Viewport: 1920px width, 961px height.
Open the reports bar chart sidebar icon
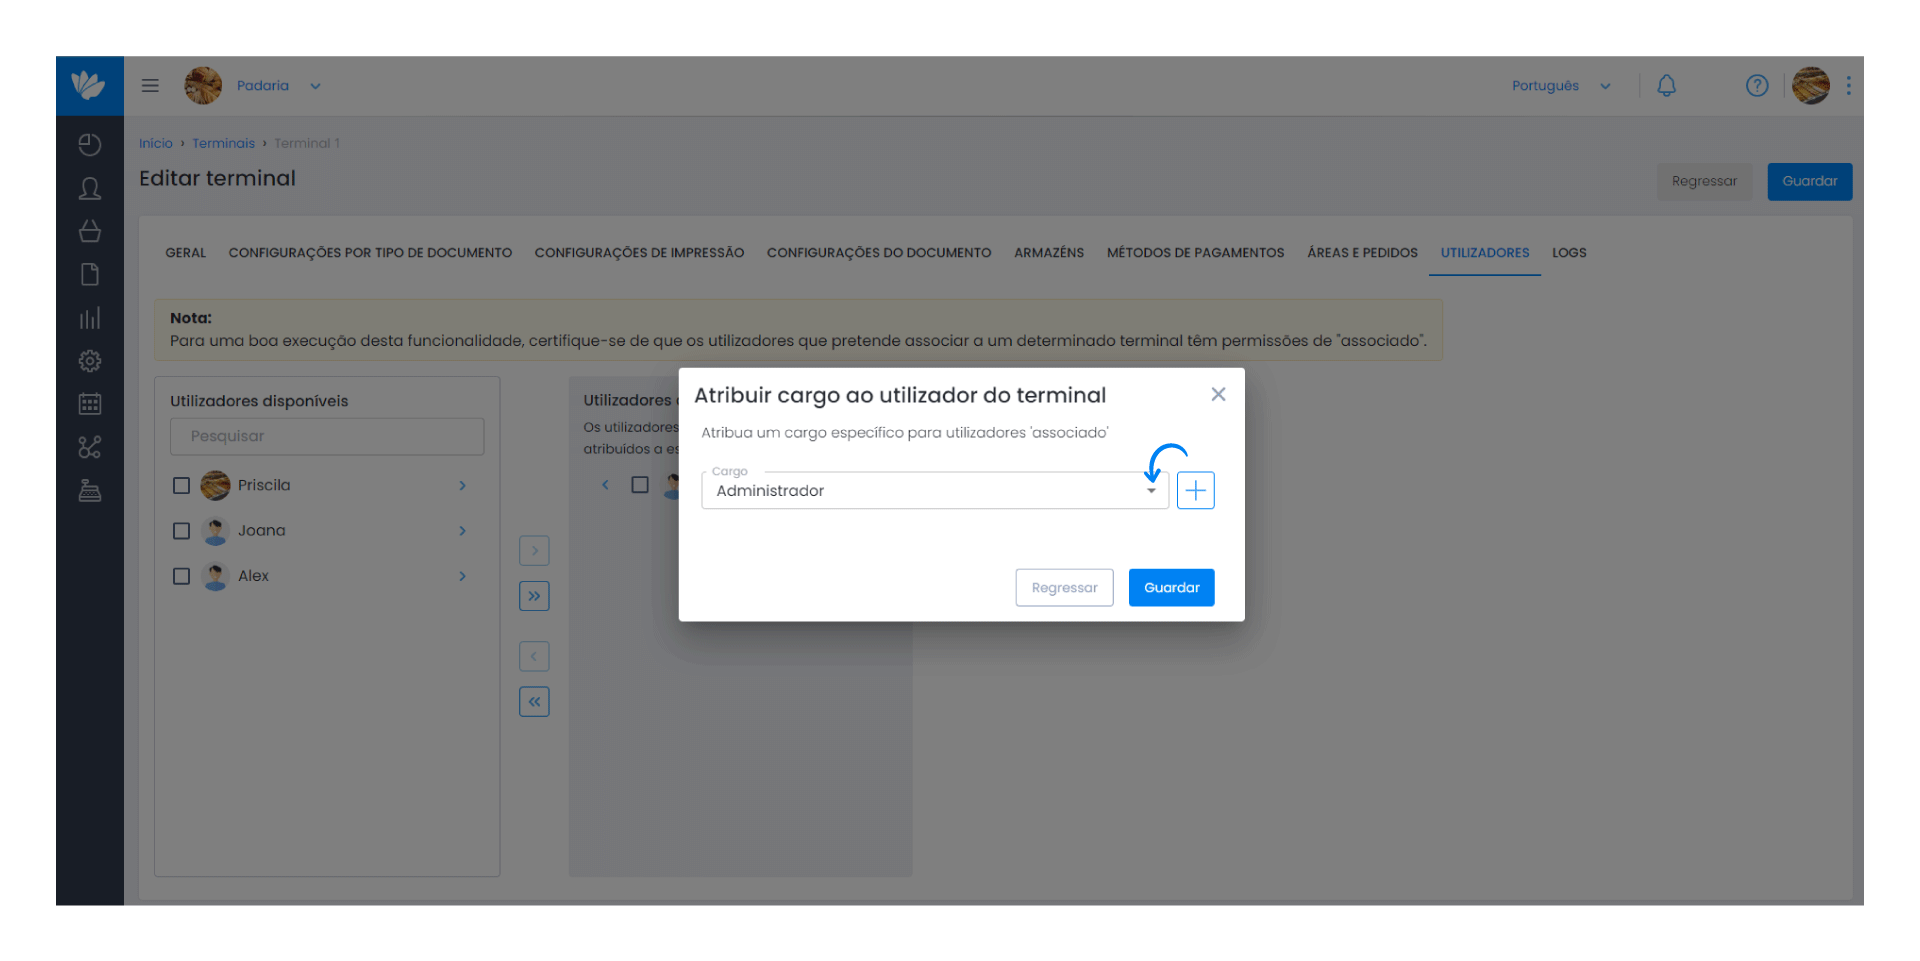click(x=90, y=318)
